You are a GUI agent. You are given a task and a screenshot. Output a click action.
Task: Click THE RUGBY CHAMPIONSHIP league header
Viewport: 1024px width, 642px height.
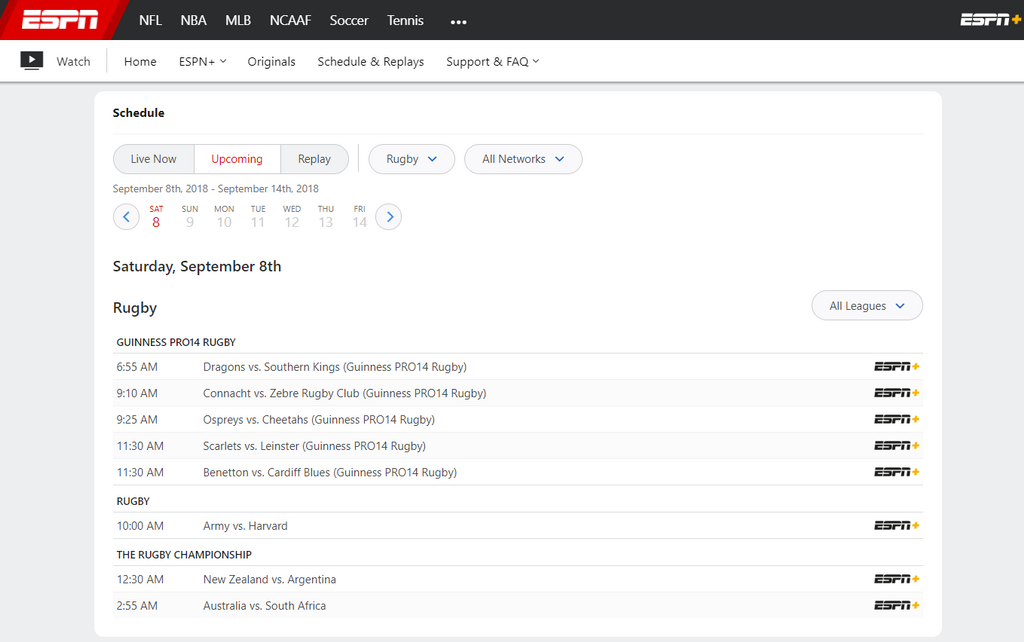click(184, 554)
